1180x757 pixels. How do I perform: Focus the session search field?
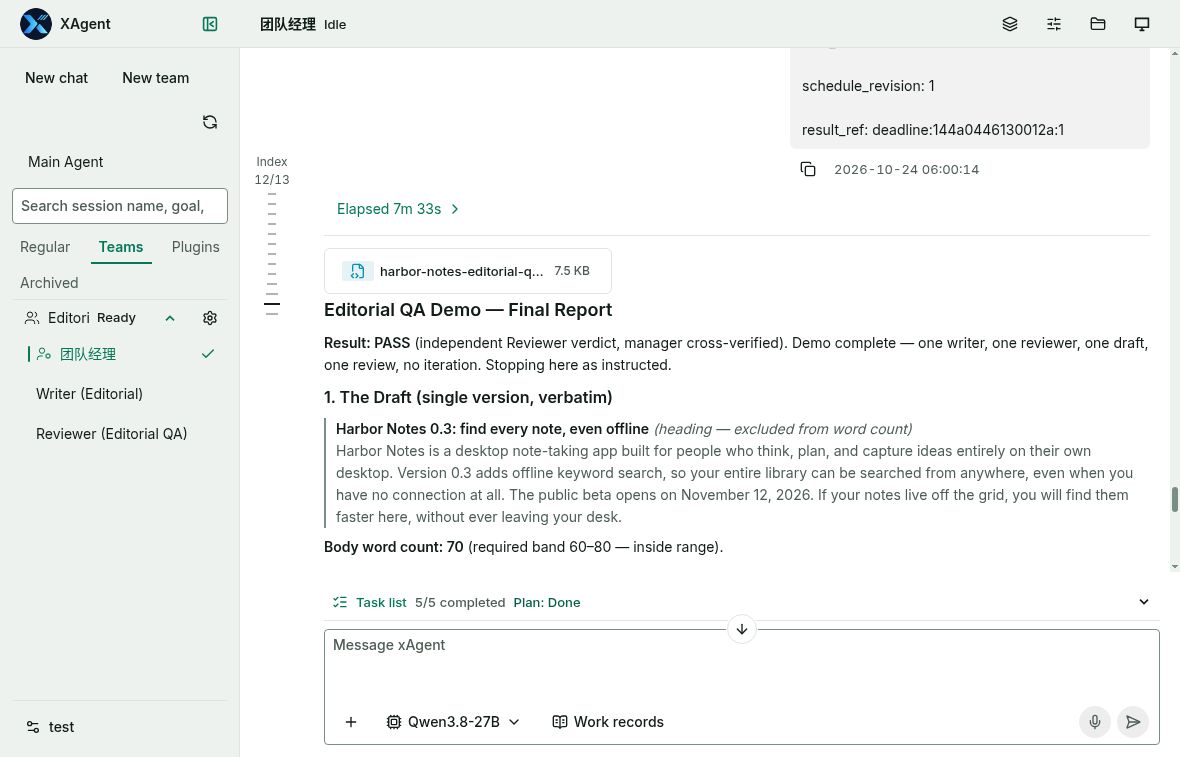tap(120, 206)
